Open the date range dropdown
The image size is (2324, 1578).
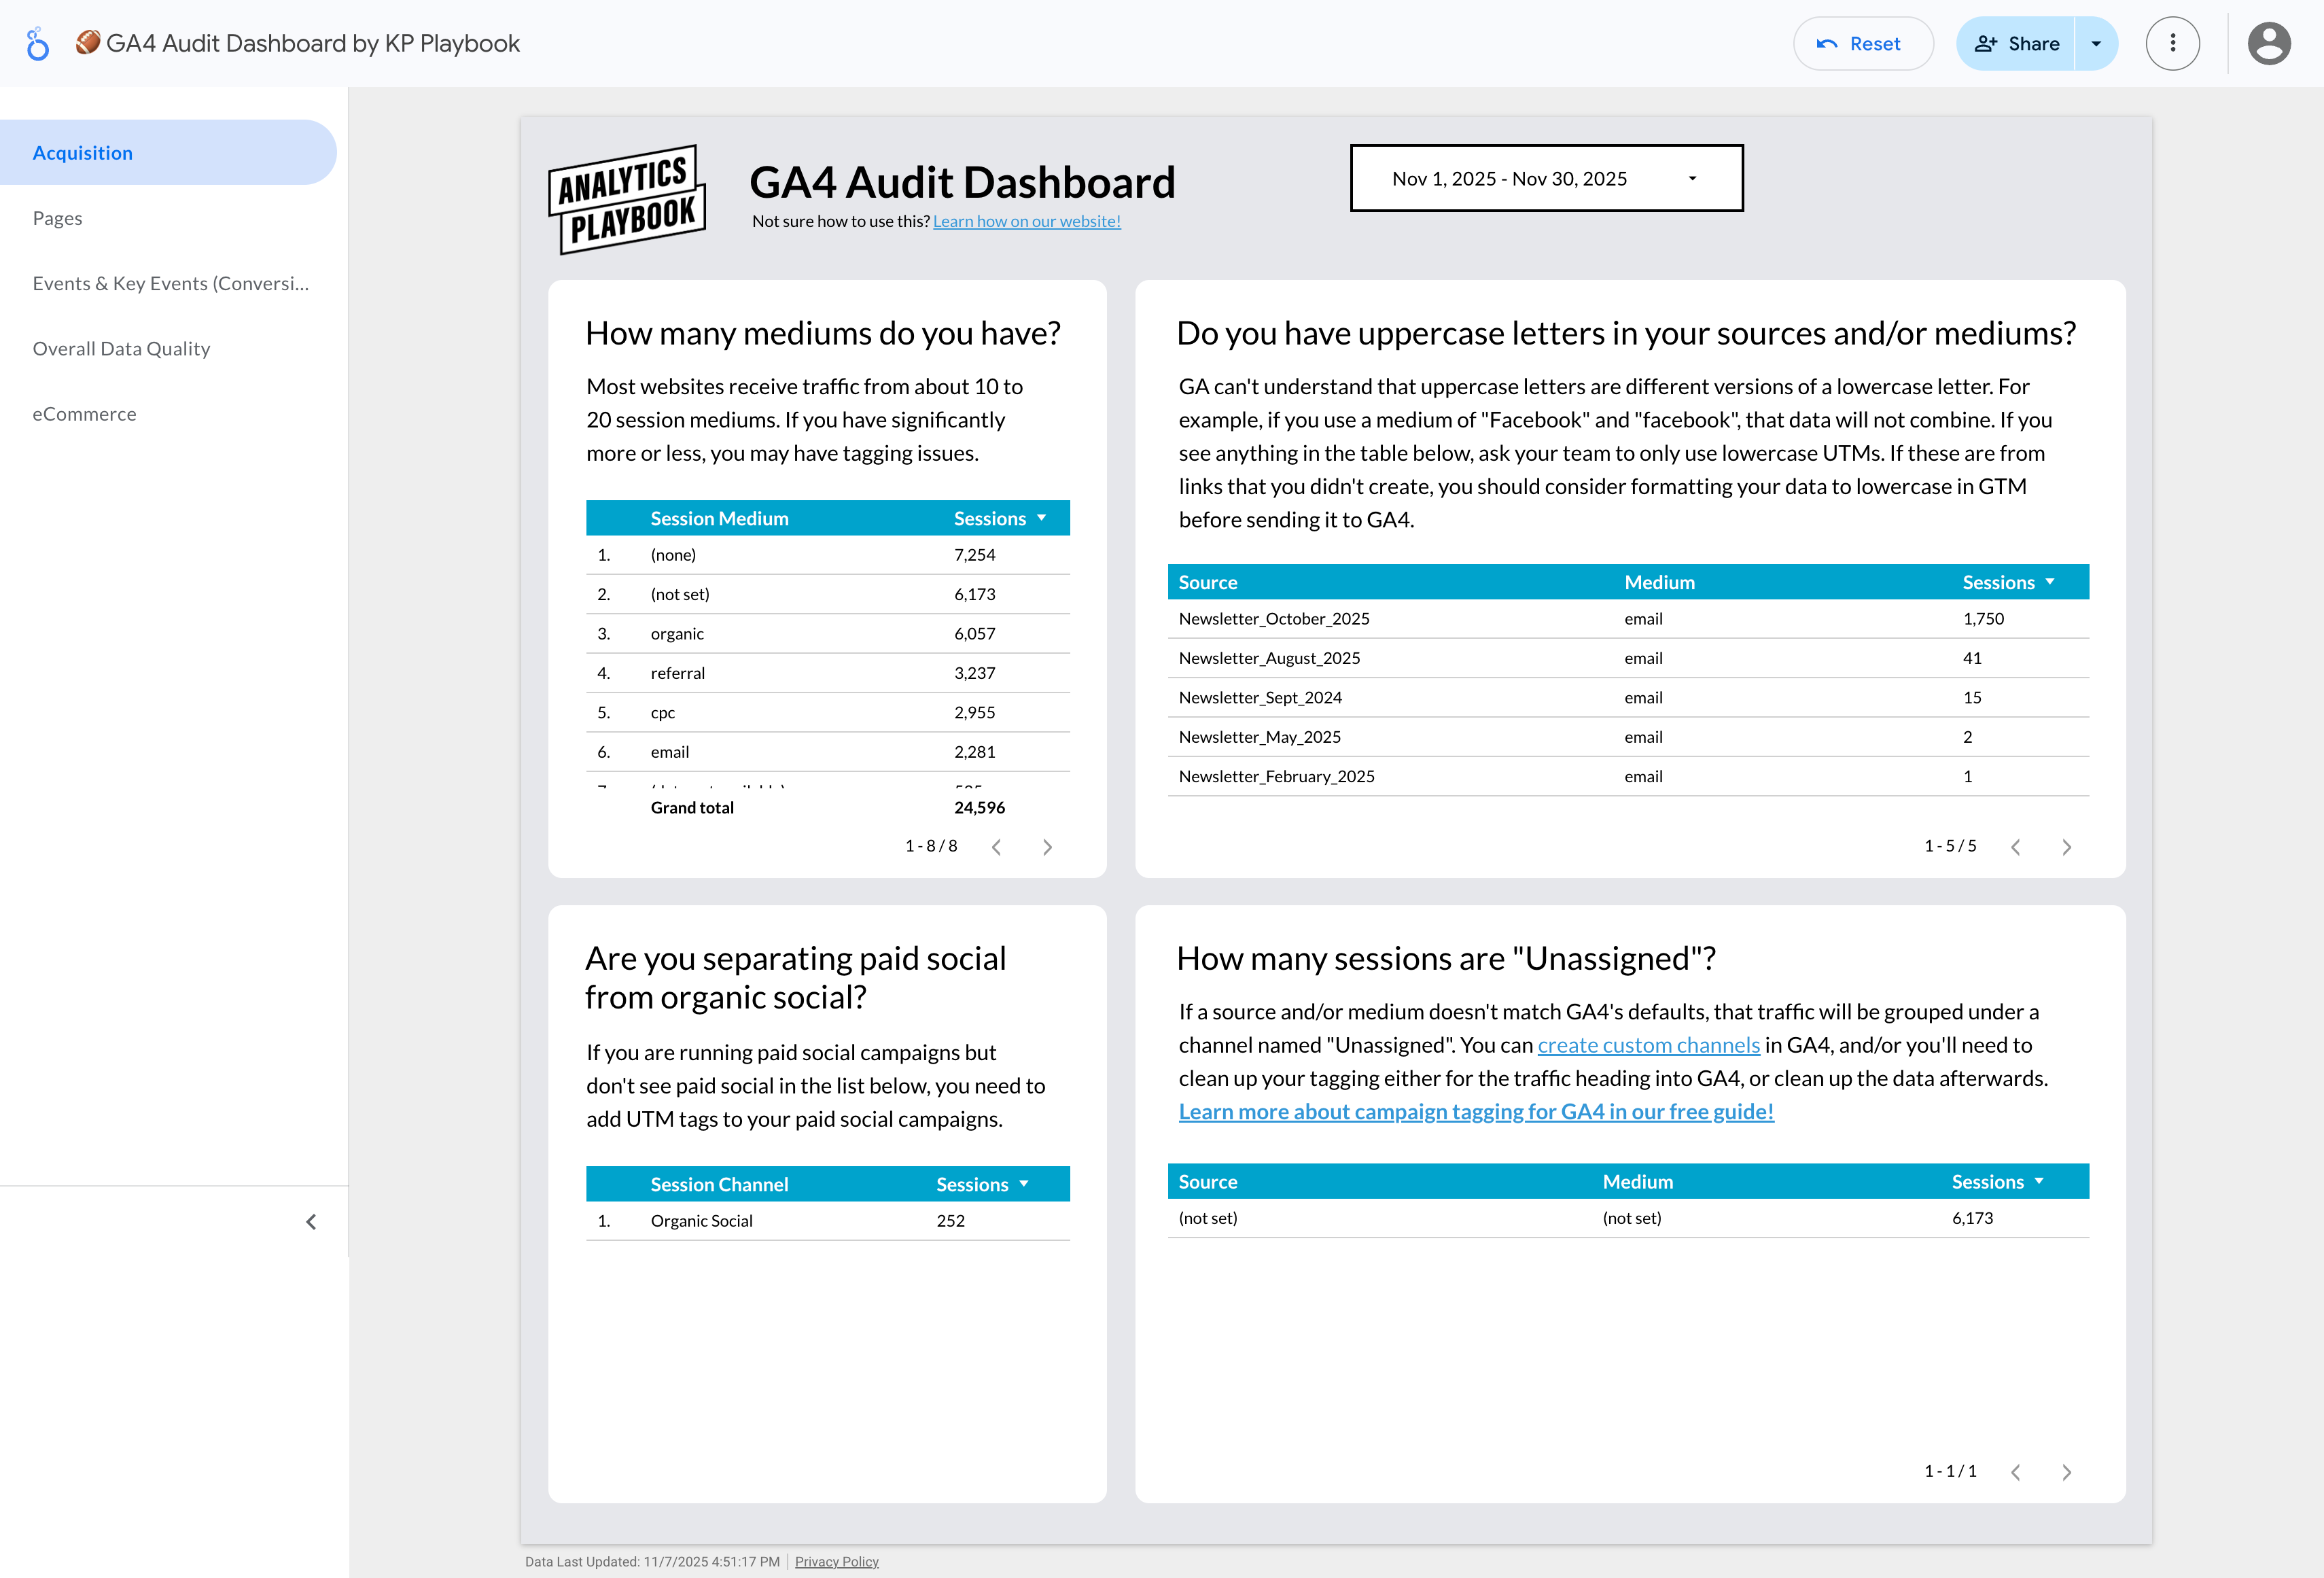click(1546, 178)
